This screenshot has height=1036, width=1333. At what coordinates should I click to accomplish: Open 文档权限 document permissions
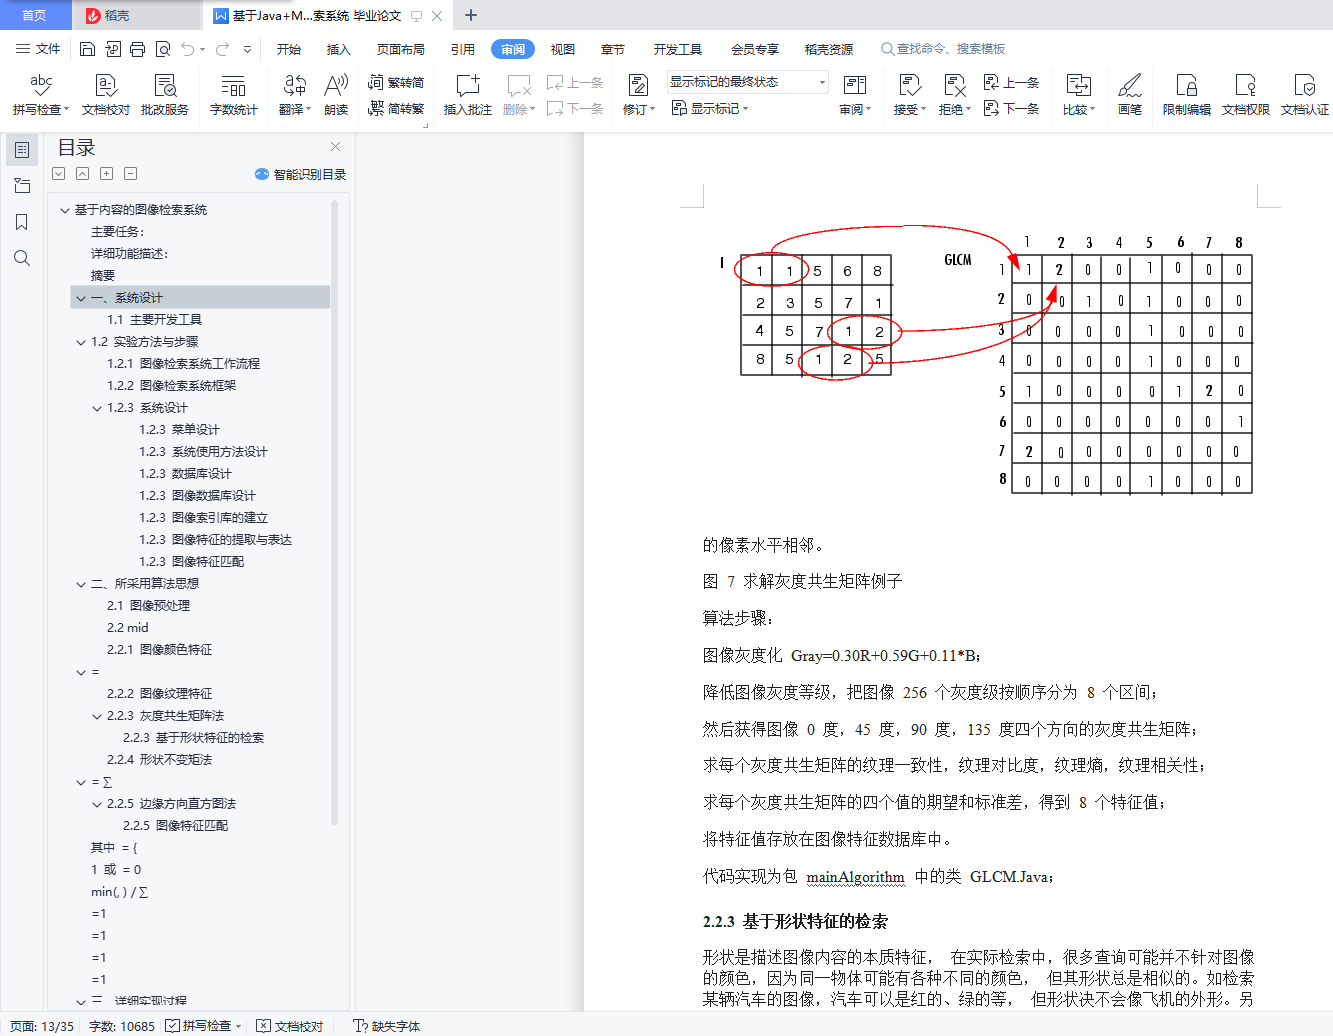tap(1245, 95)
